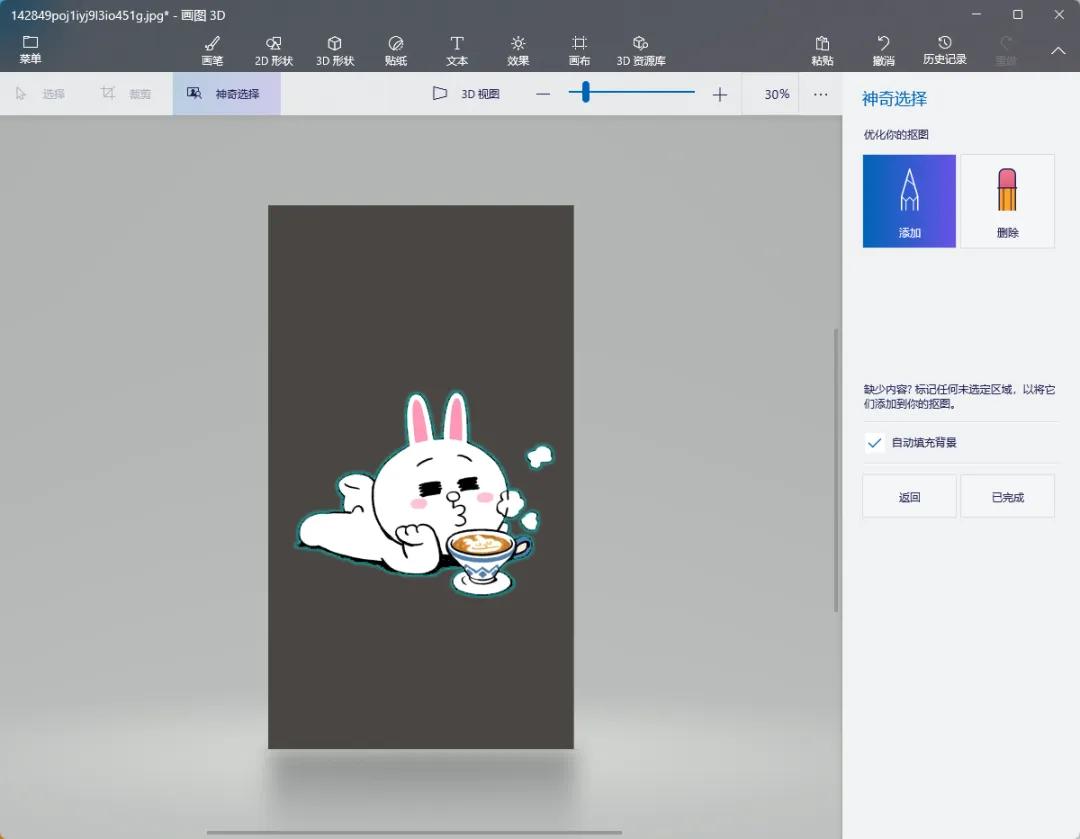Open the 菜单 menu

pyautogui.click(x=31, y=50)
